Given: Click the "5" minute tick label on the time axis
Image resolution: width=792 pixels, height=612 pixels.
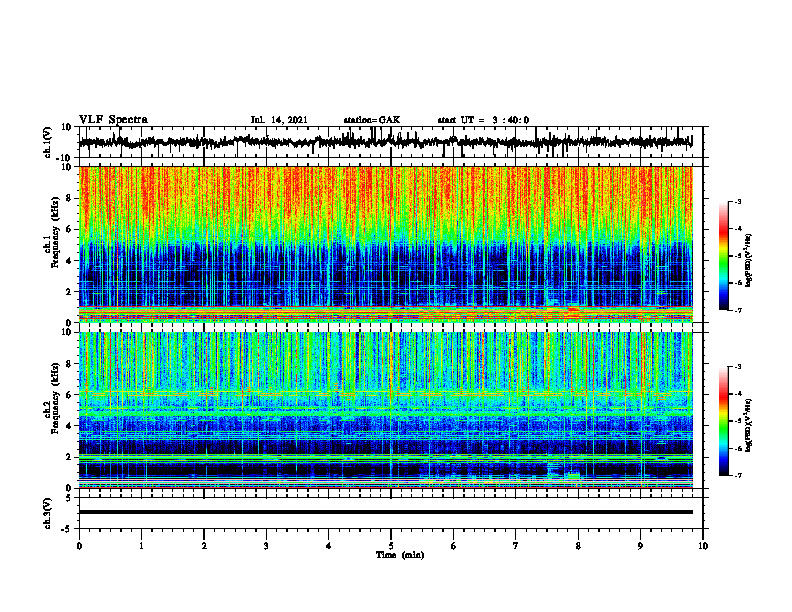Looking at the screenshot, I should (391, 546).
